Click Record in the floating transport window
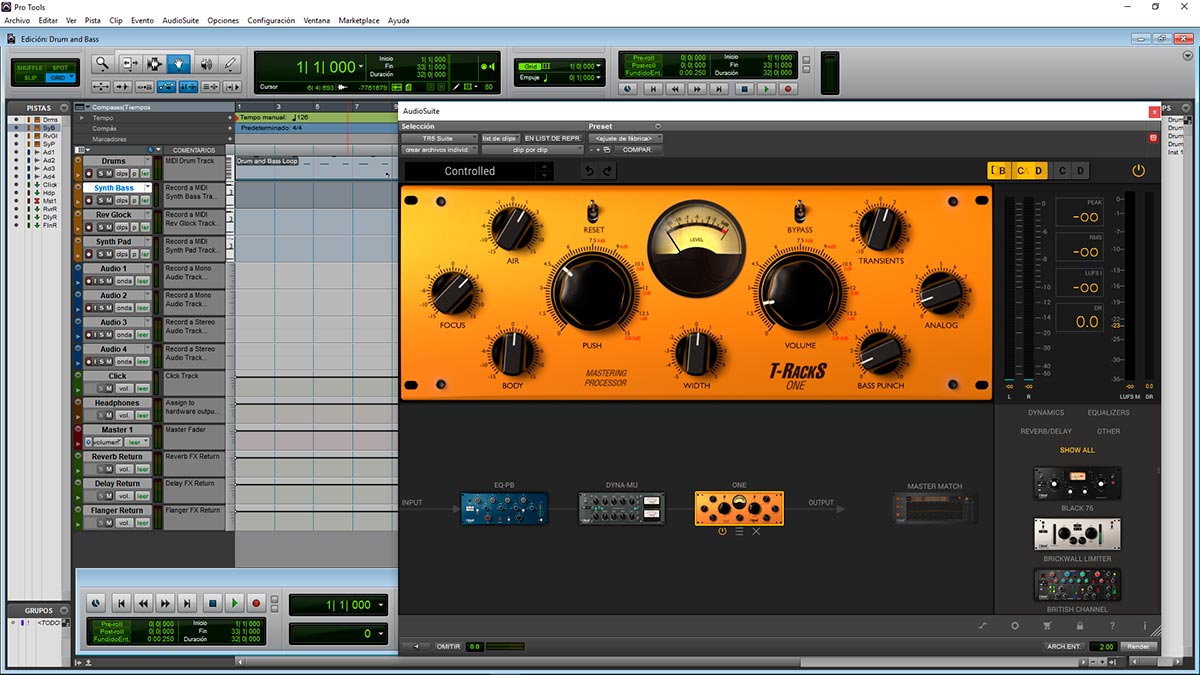 click(256, 603)
